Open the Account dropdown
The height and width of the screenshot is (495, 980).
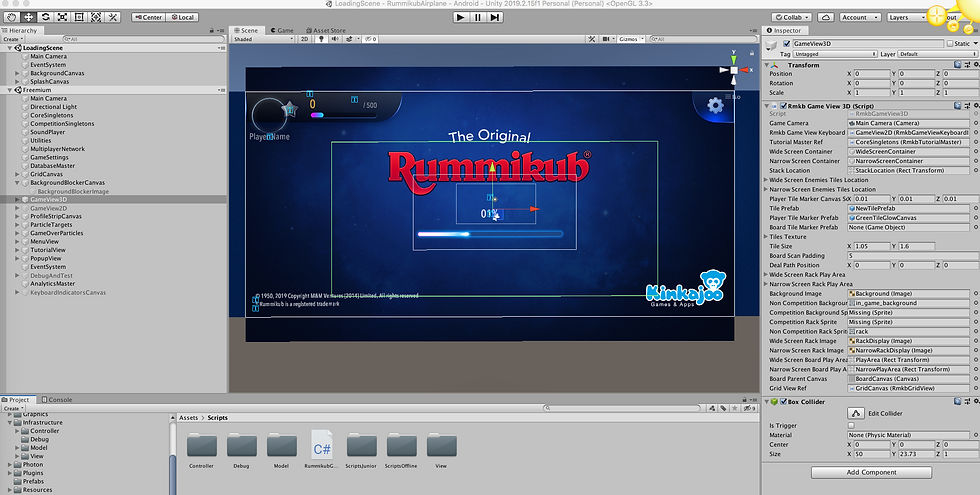point(861,17)
